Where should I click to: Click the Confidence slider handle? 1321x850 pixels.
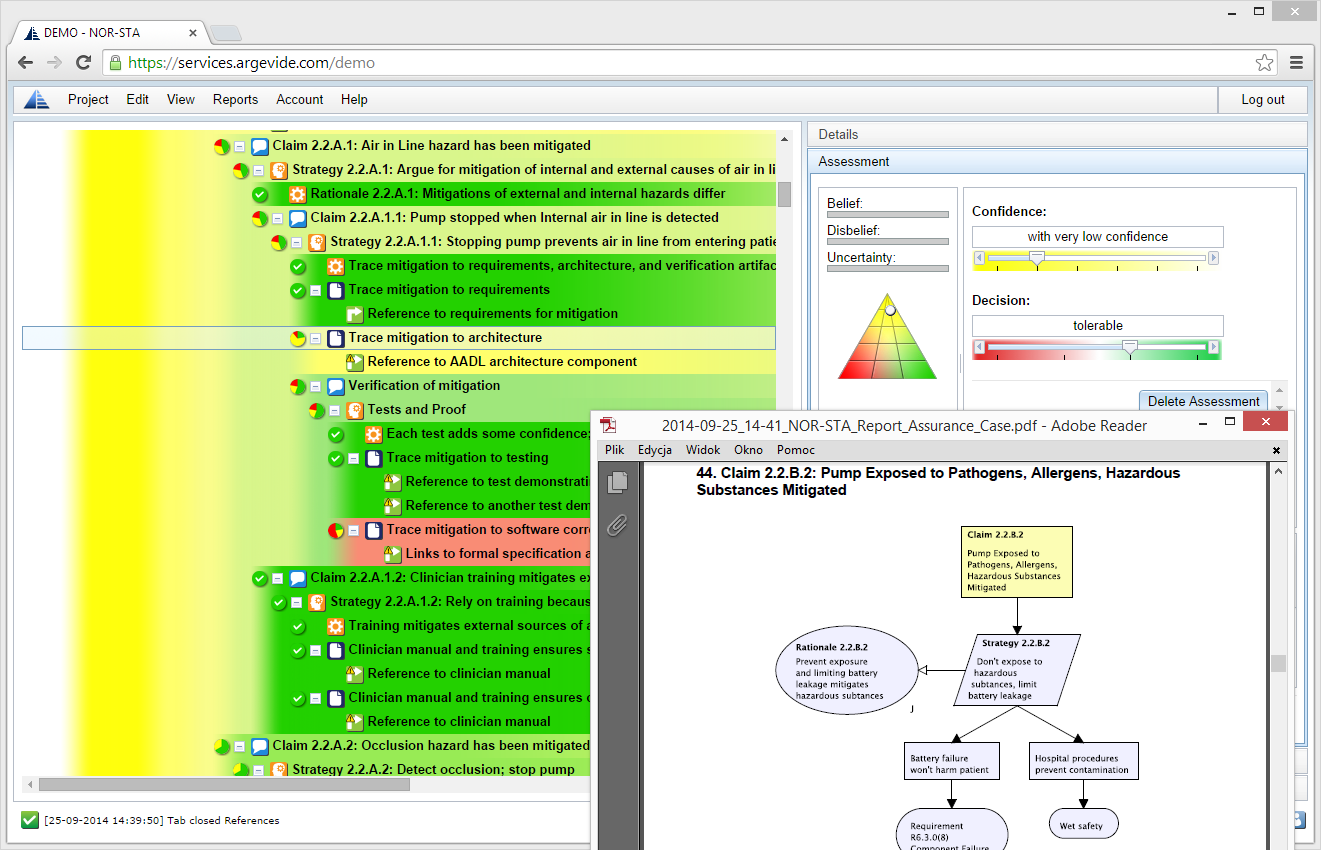point(1038,258)
